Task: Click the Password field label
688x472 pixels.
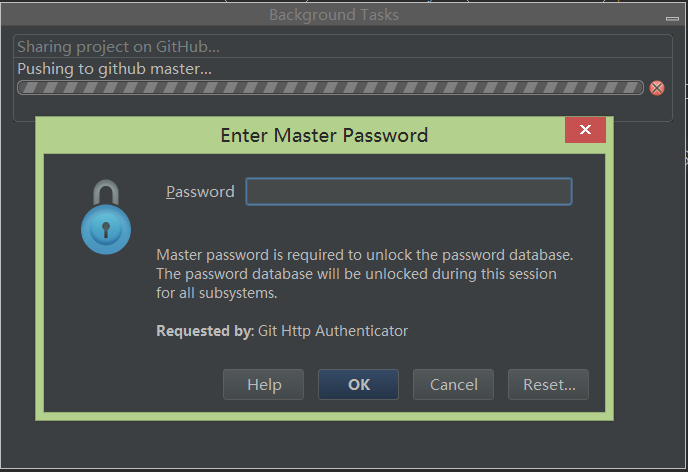Action: pos(200,192)
